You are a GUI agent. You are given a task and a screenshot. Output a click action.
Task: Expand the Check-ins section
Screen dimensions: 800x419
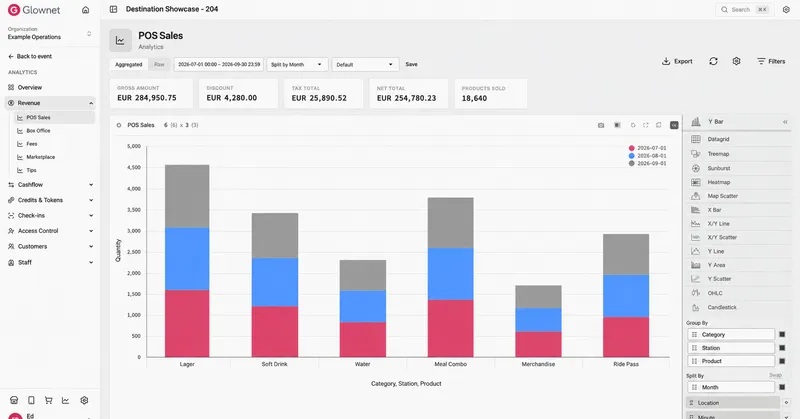click(49, 215)
